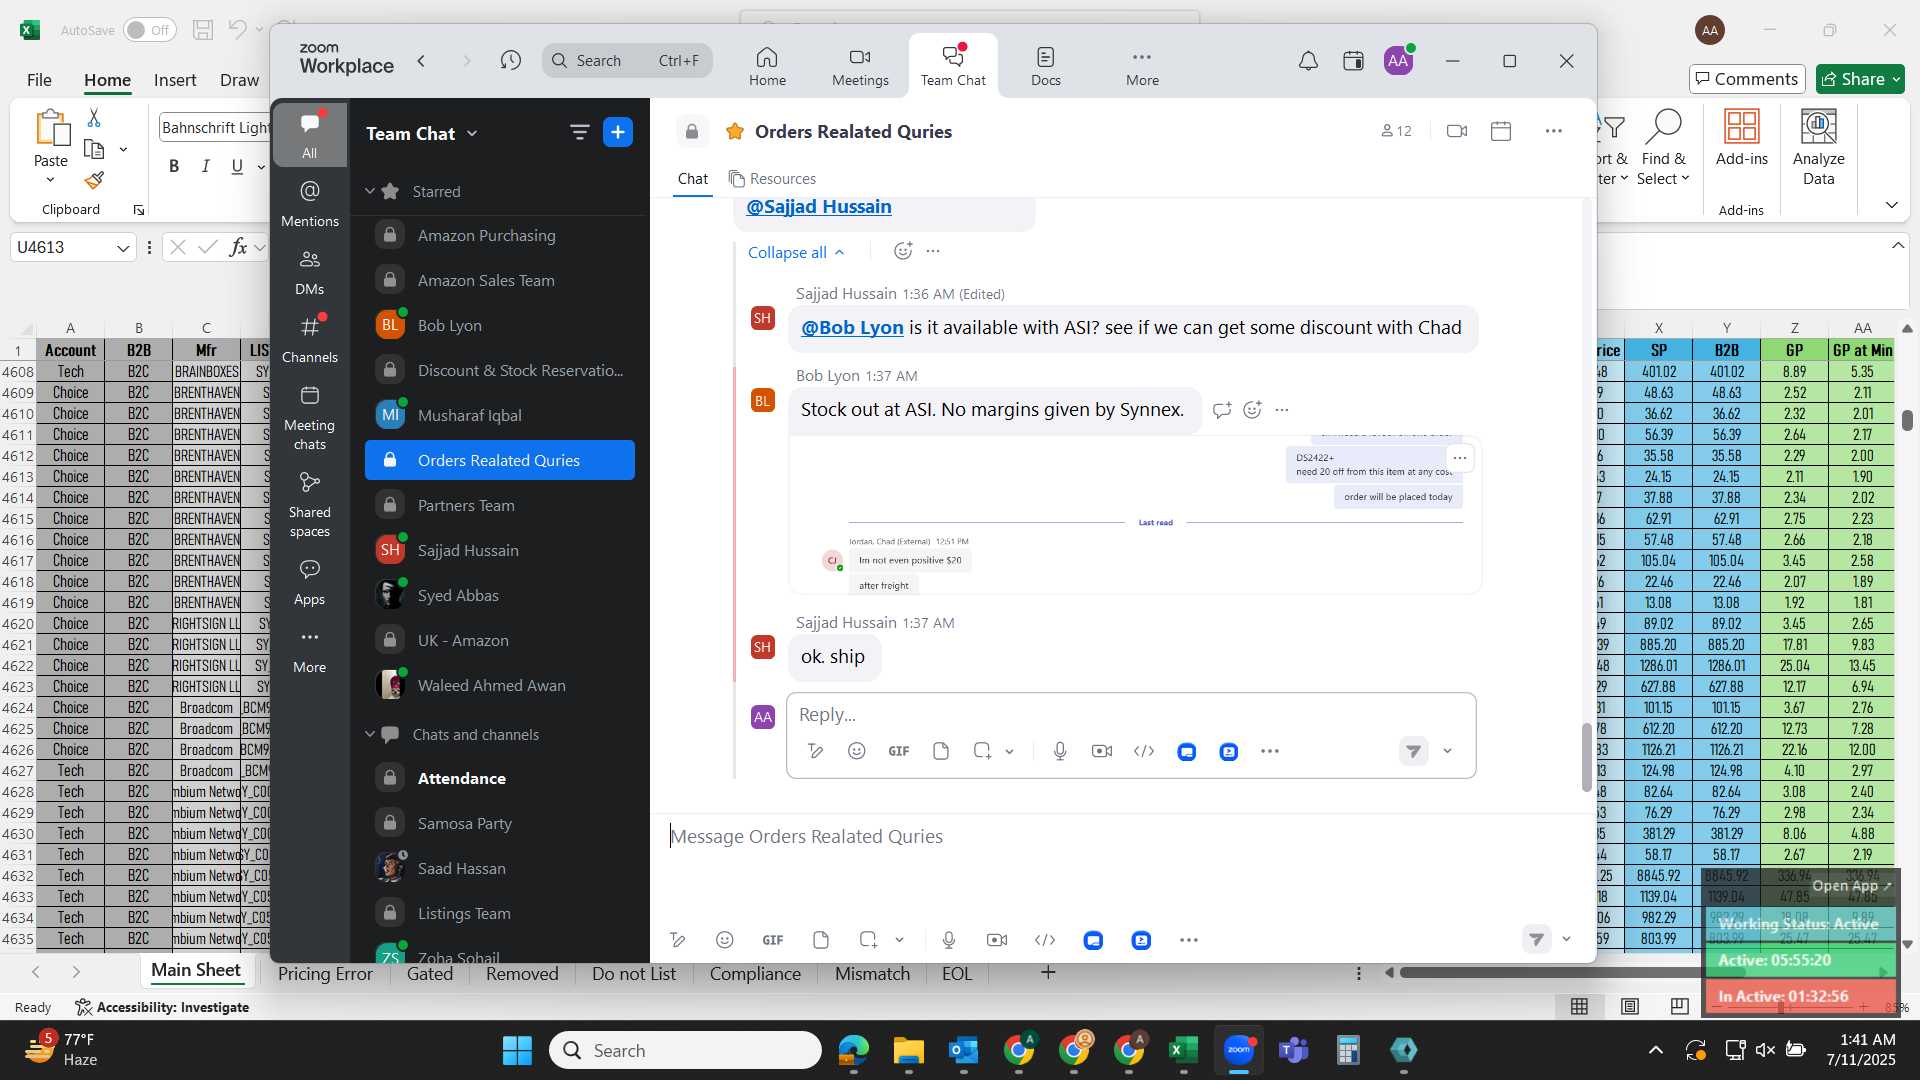Switch Excel to Page Break Preview view

coord(1680,1006)
